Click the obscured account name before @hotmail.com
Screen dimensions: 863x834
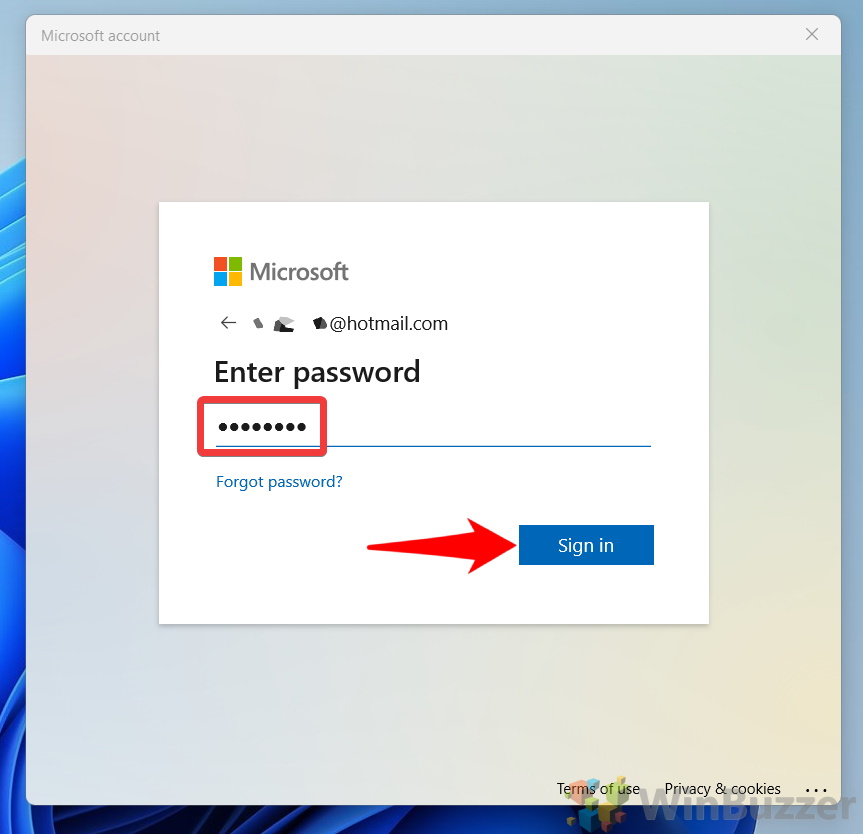coord(290,324)
